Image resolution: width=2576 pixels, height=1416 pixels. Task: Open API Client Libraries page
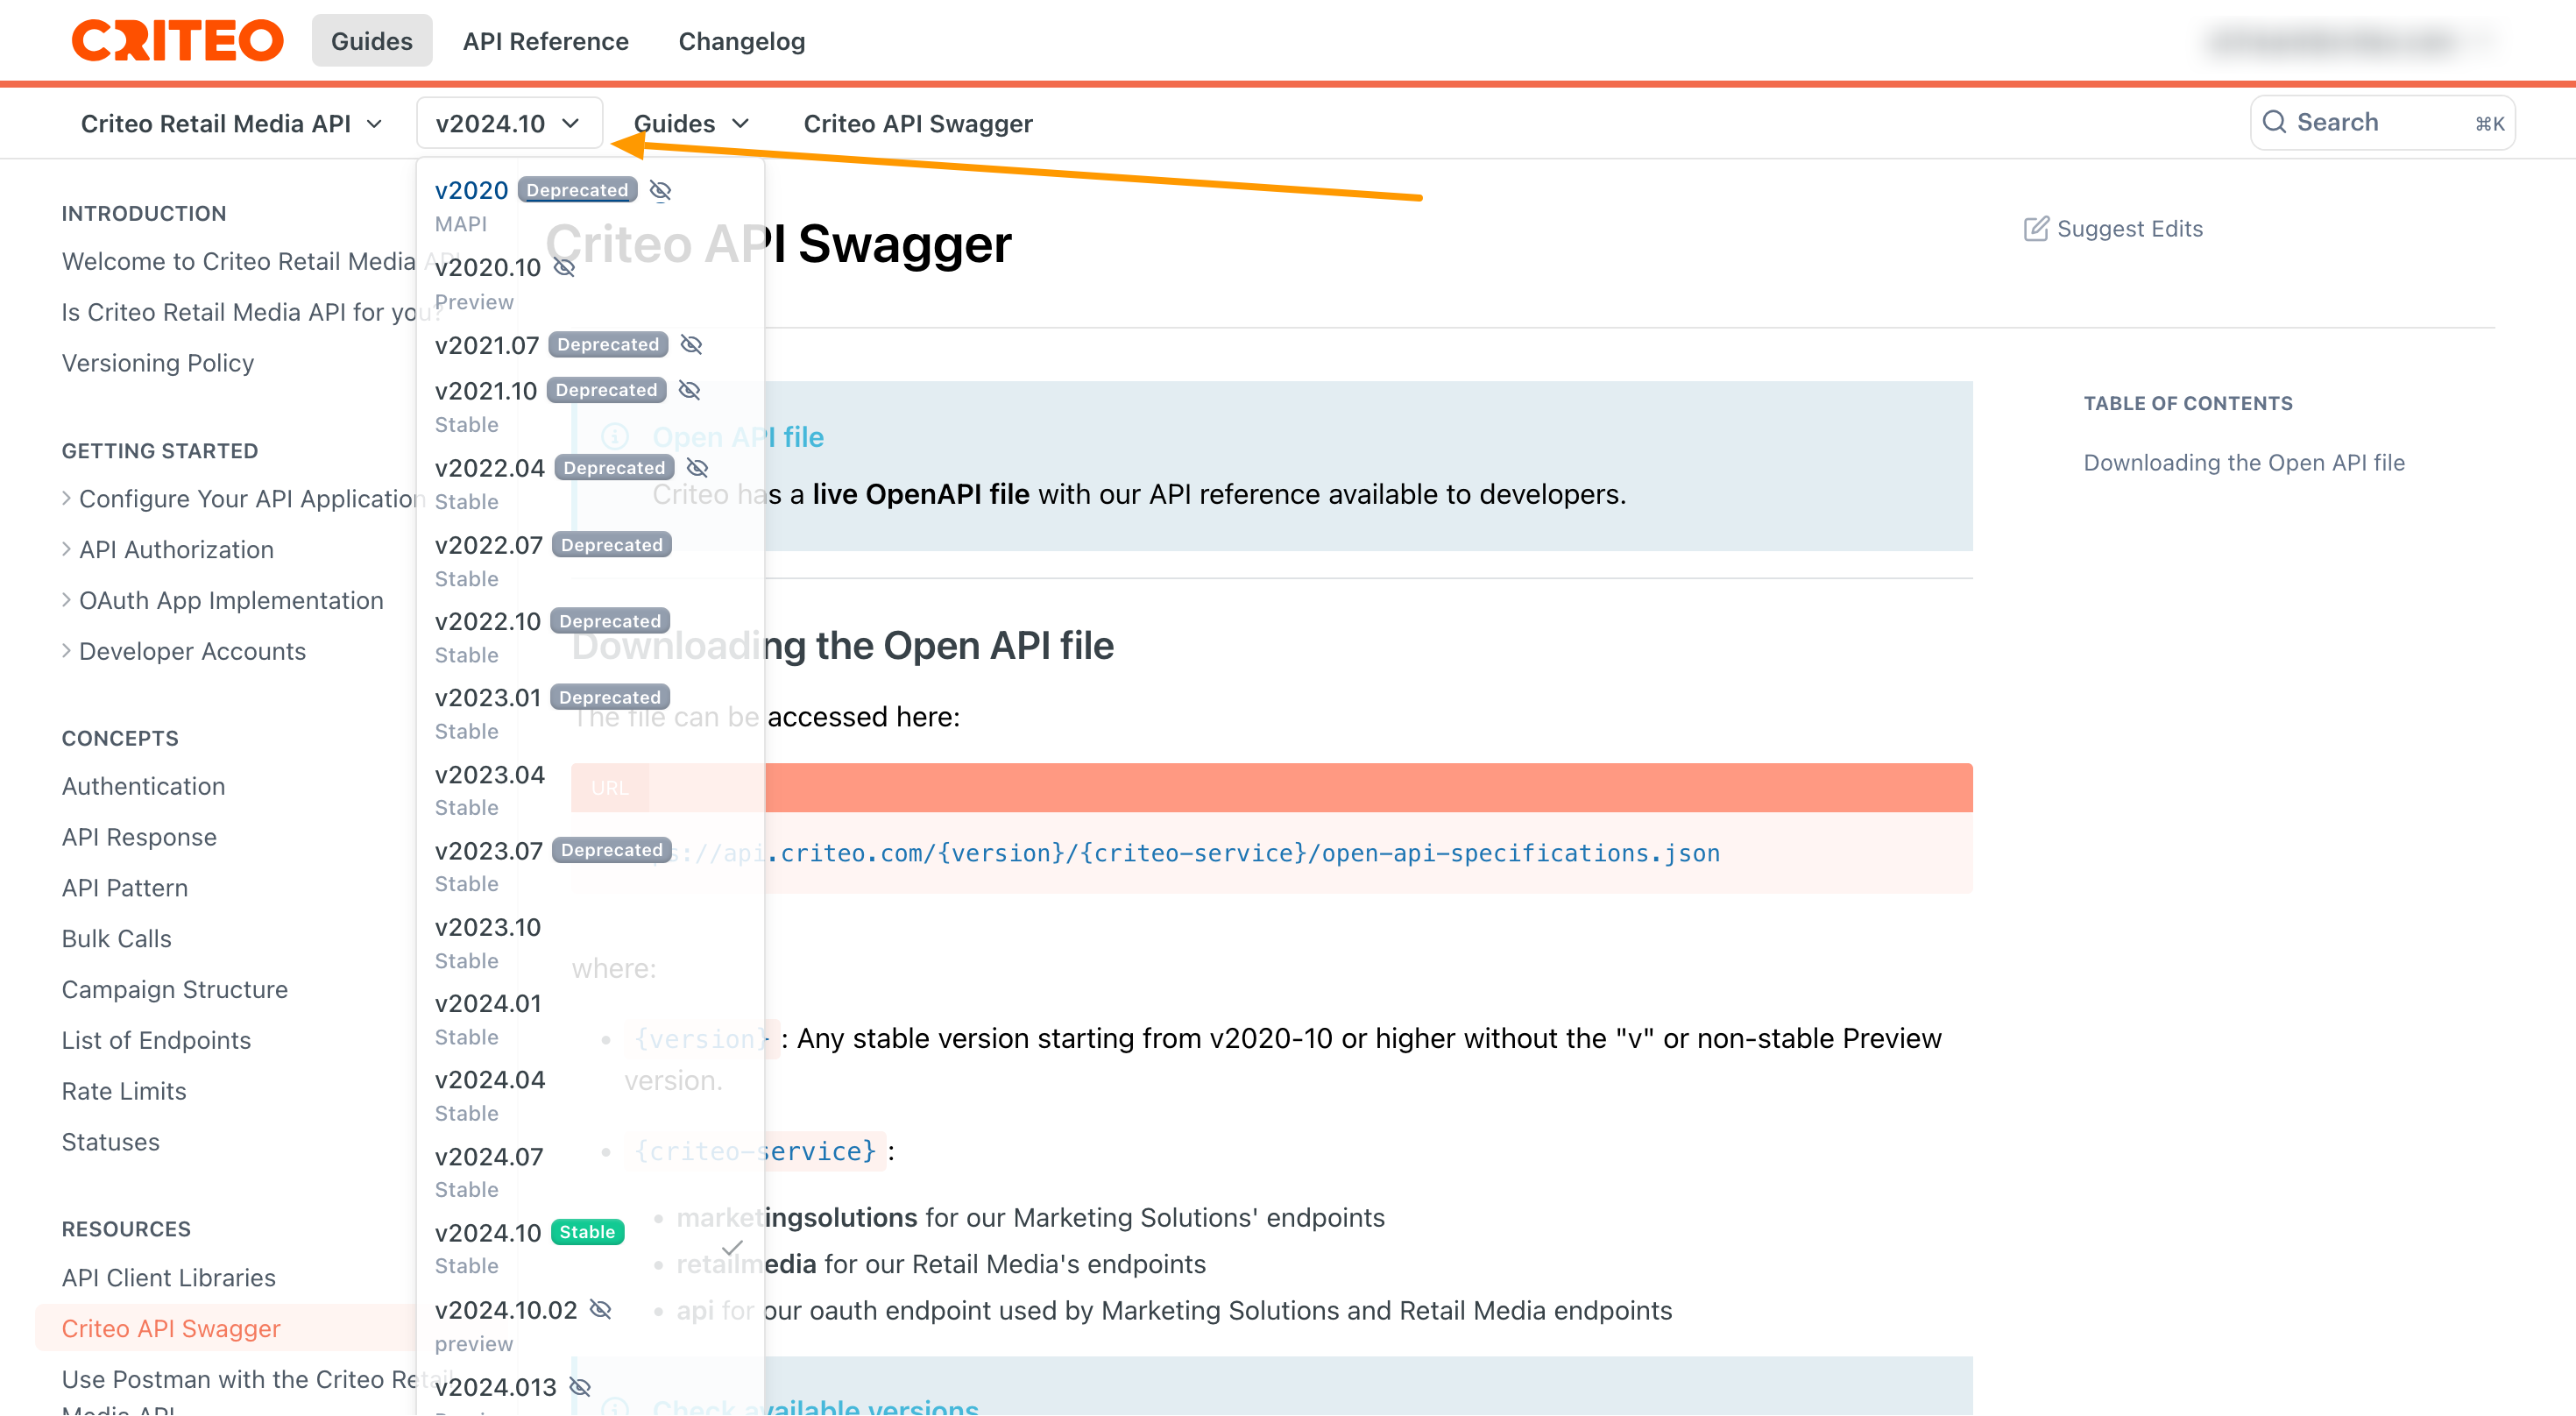[169, 1278]
